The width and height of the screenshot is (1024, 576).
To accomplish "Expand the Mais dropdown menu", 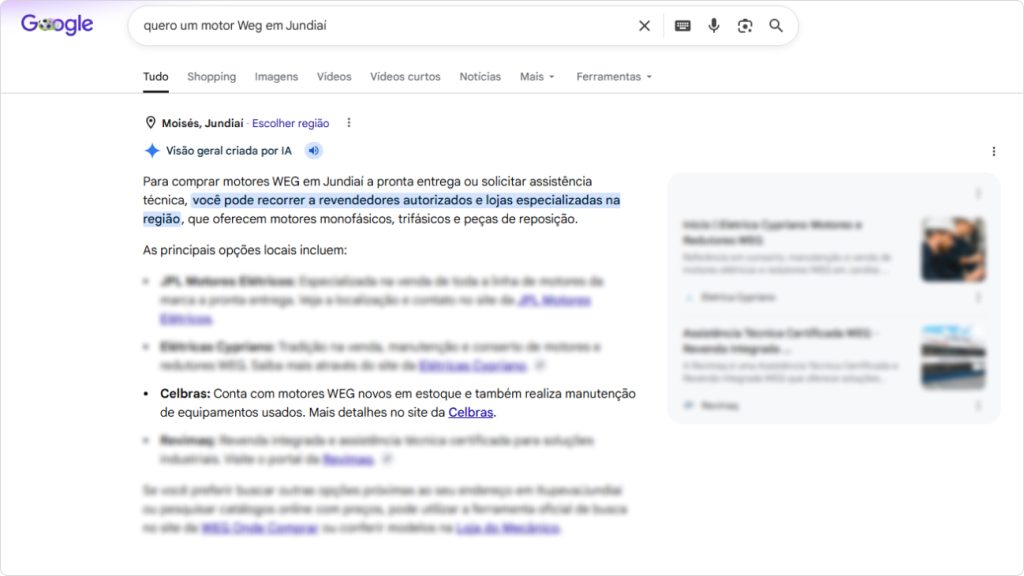I will click(537, 76).
